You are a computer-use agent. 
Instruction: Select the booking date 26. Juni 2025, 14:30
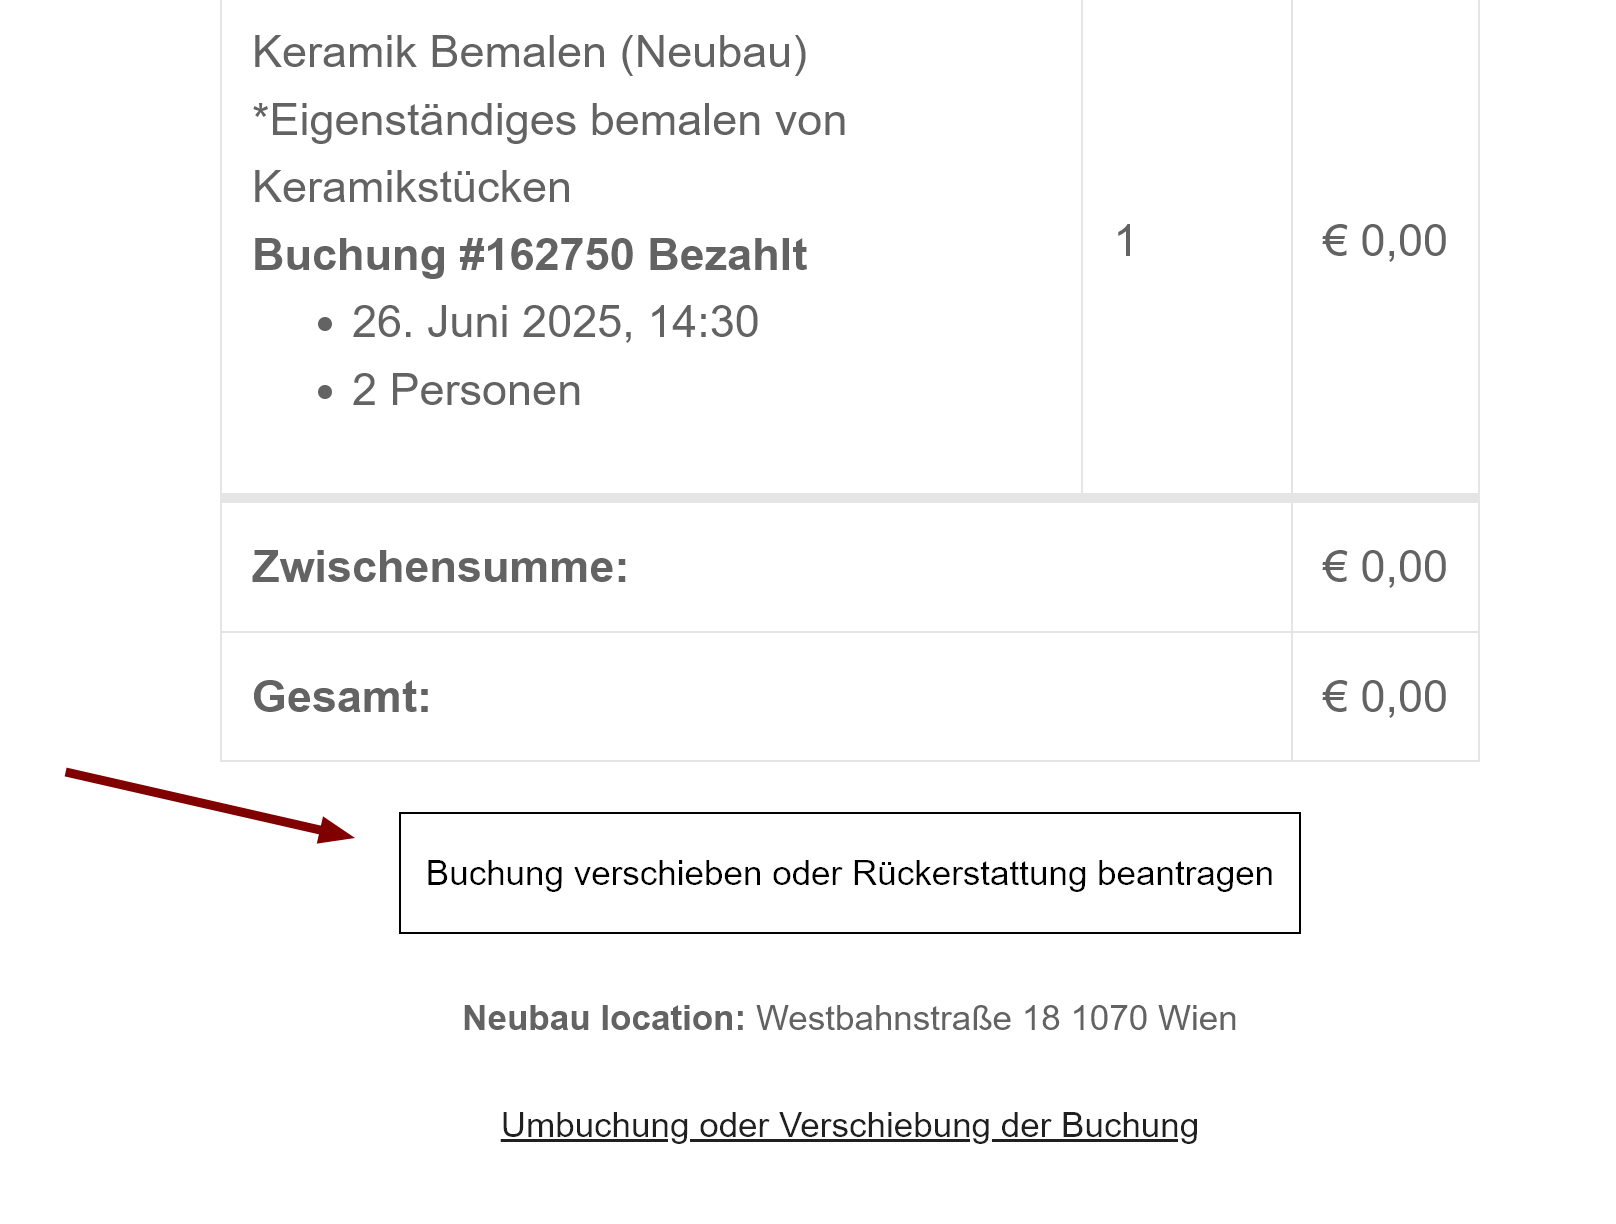tap(555, 322)
